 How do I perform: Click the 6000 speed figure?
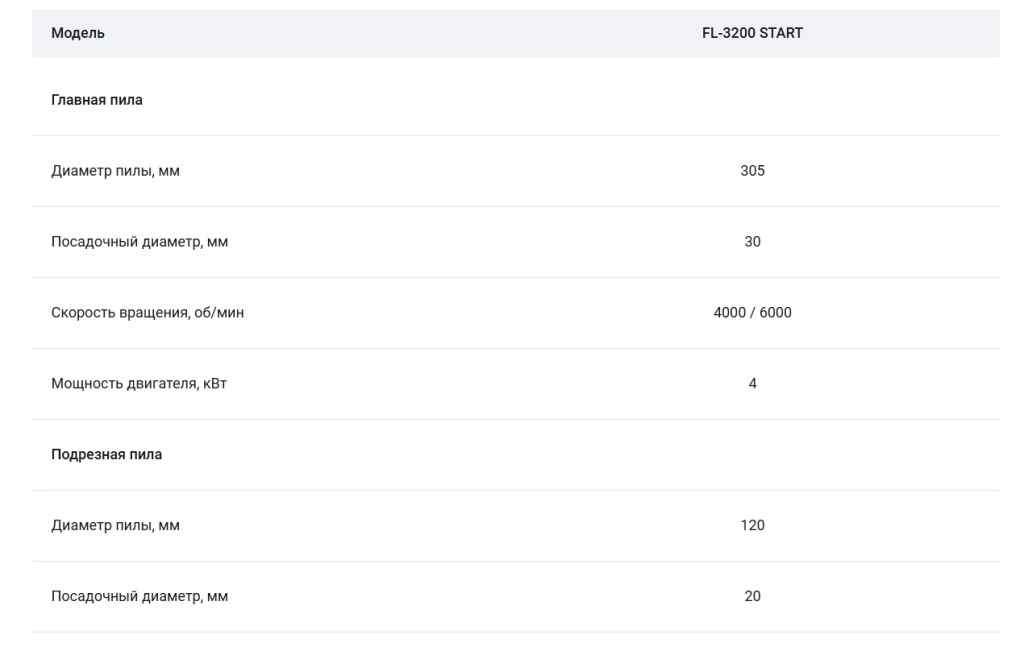[x=775, y=313]
